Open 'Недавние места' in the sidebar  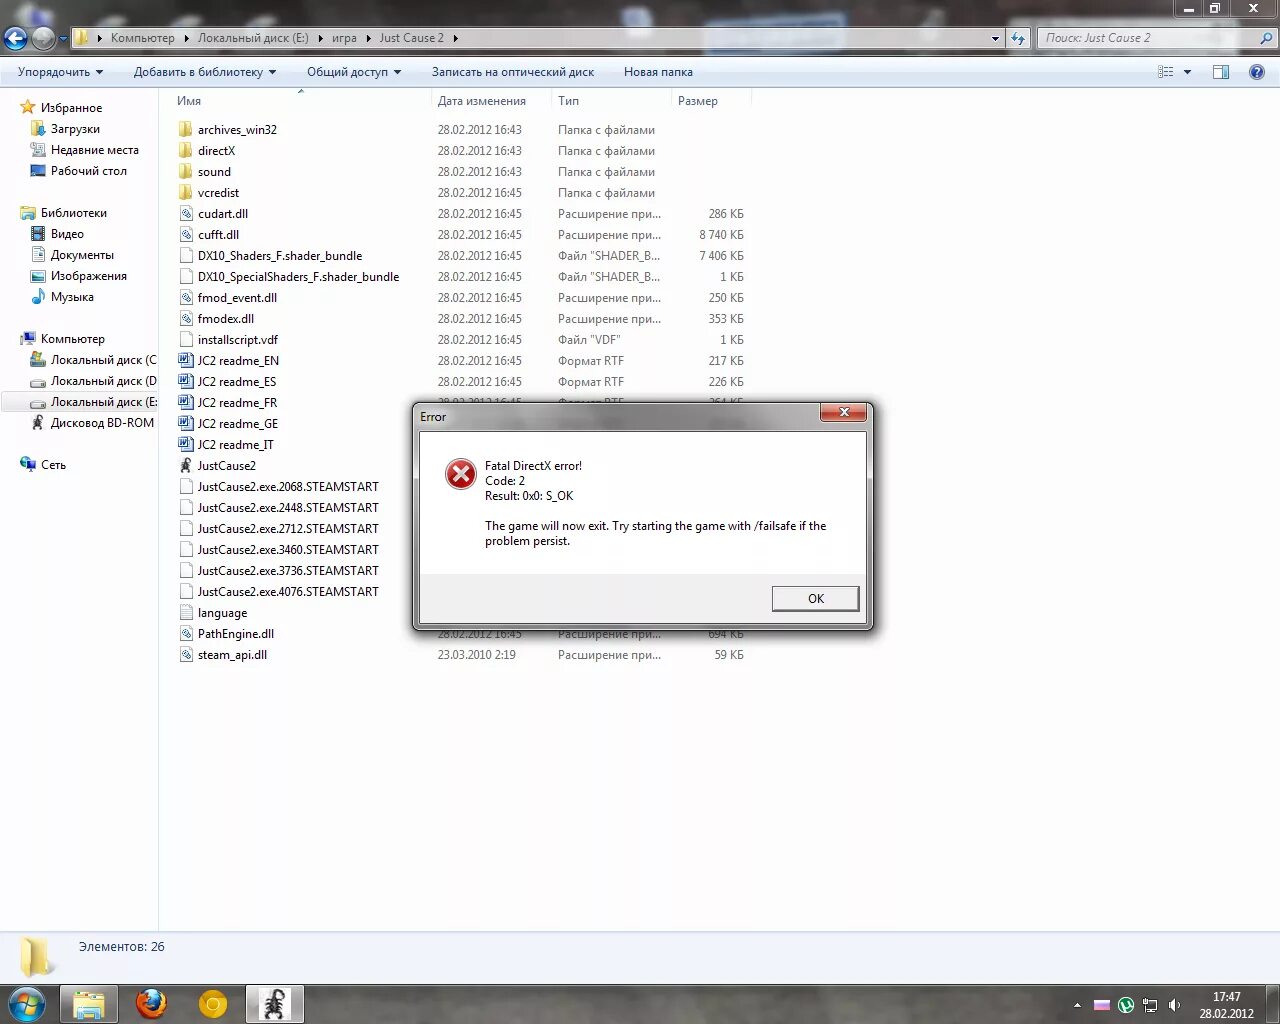[94, 150]
